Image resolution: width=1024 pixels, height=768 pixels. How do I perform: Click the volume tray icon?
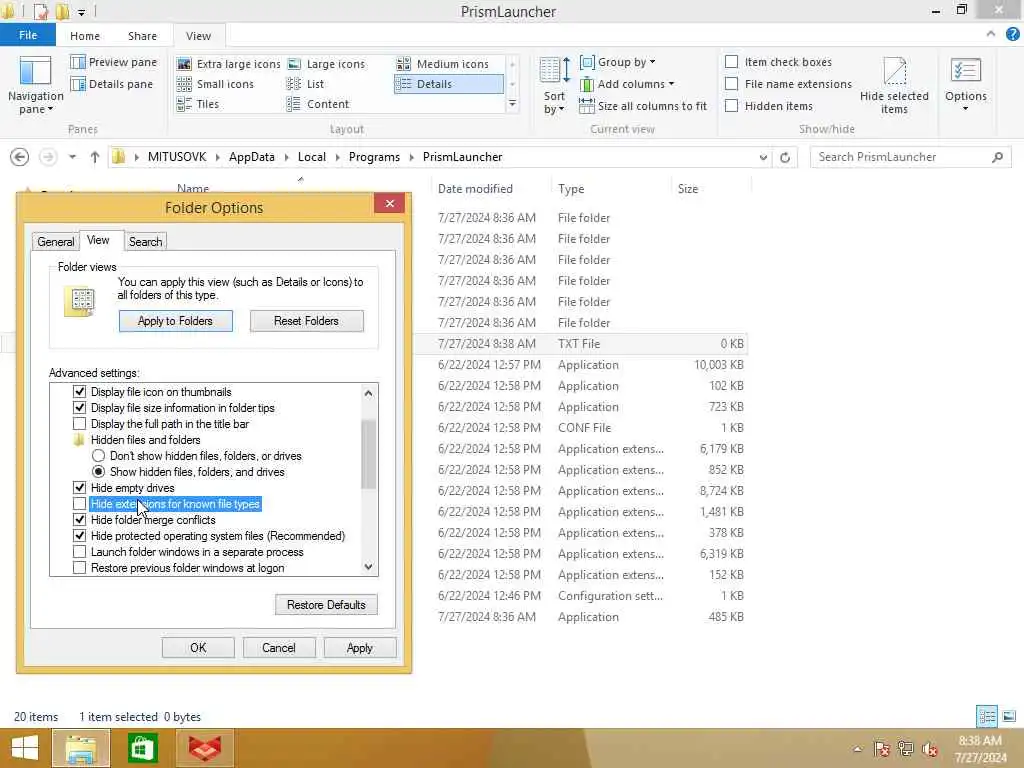point(930,749)
